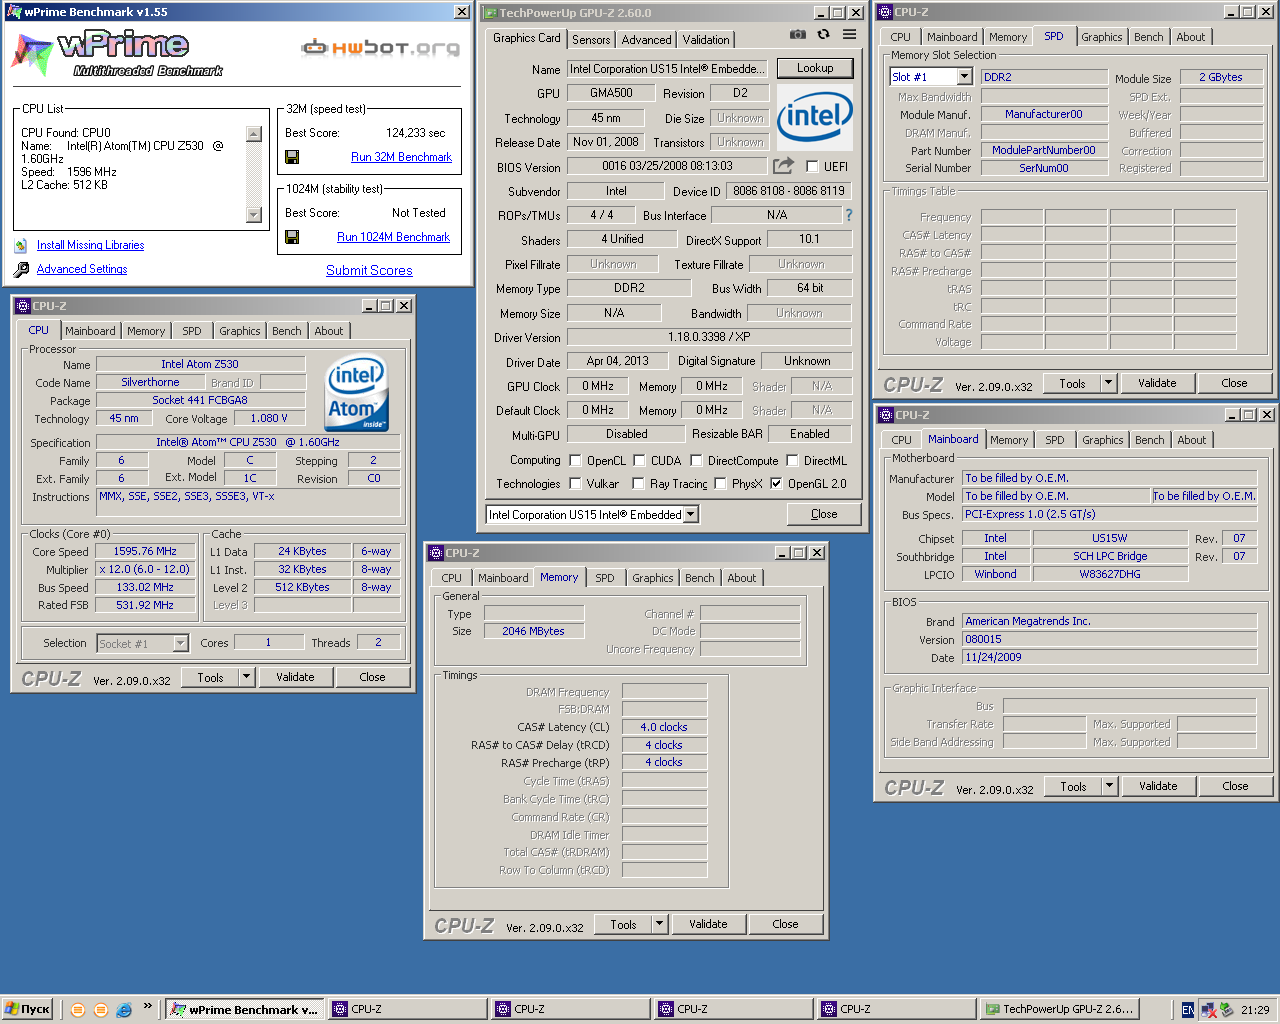1280x1024 pixels.
Task: Toggle the CUDA checkbox
Action: (638, 461)
